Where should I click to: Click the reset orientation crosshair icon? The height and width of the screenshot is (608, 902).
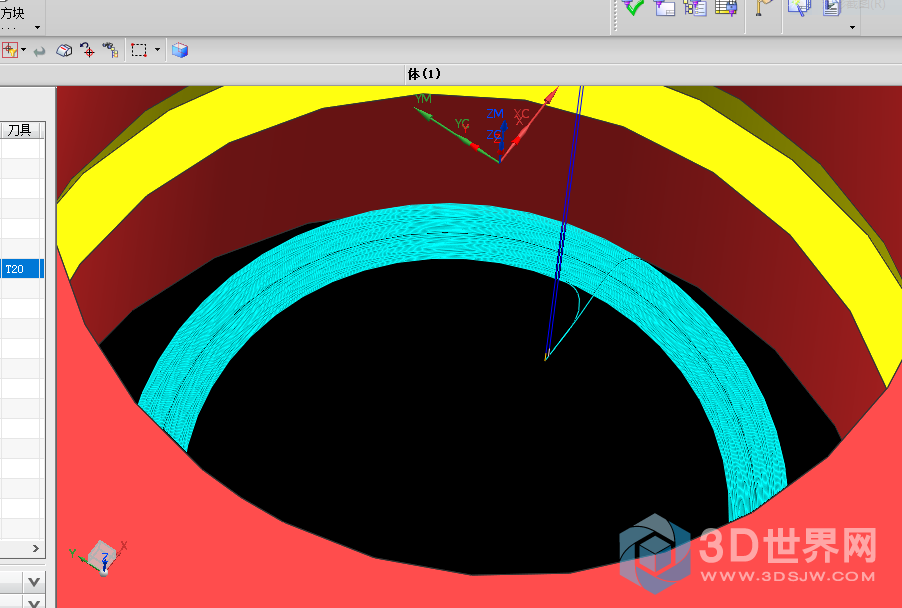point(87,51)
